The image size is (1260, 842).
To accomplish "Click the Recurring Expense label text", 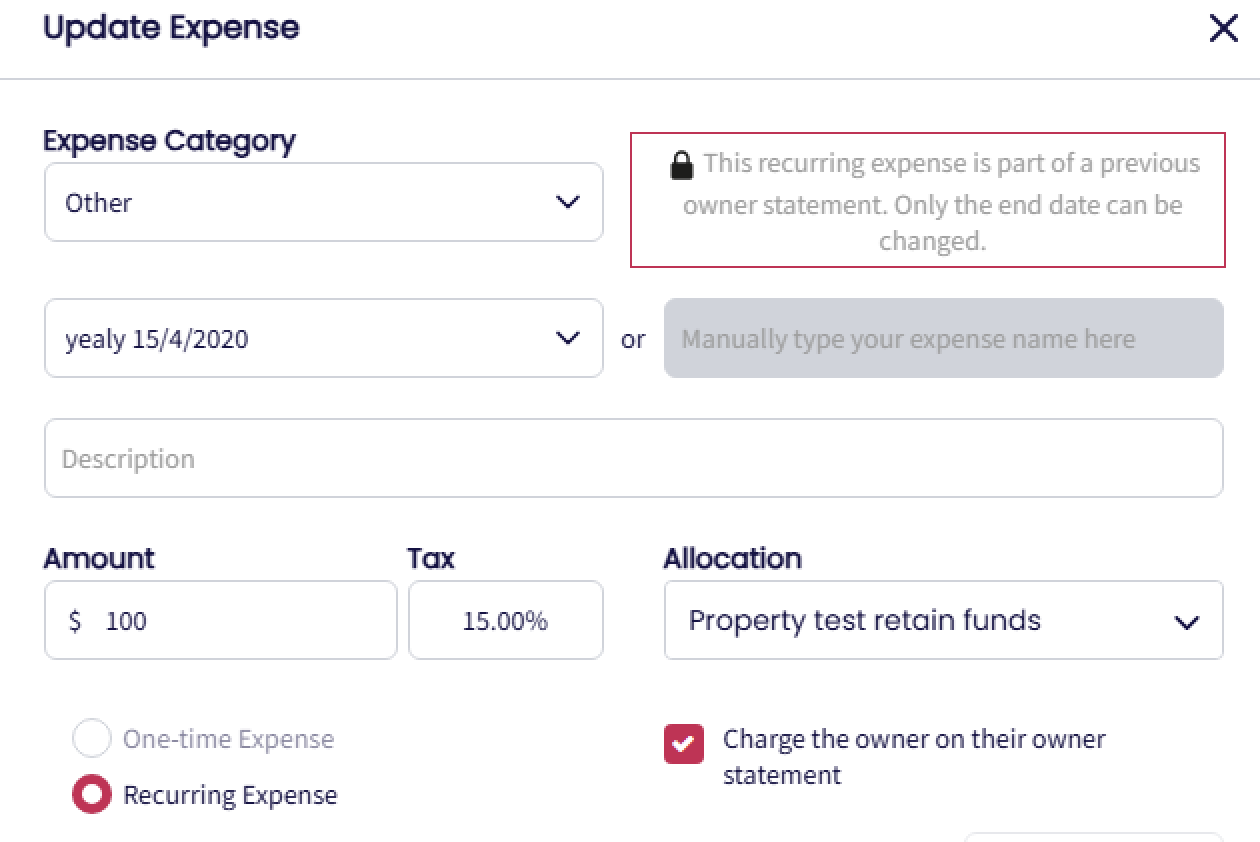I will 230,796.
